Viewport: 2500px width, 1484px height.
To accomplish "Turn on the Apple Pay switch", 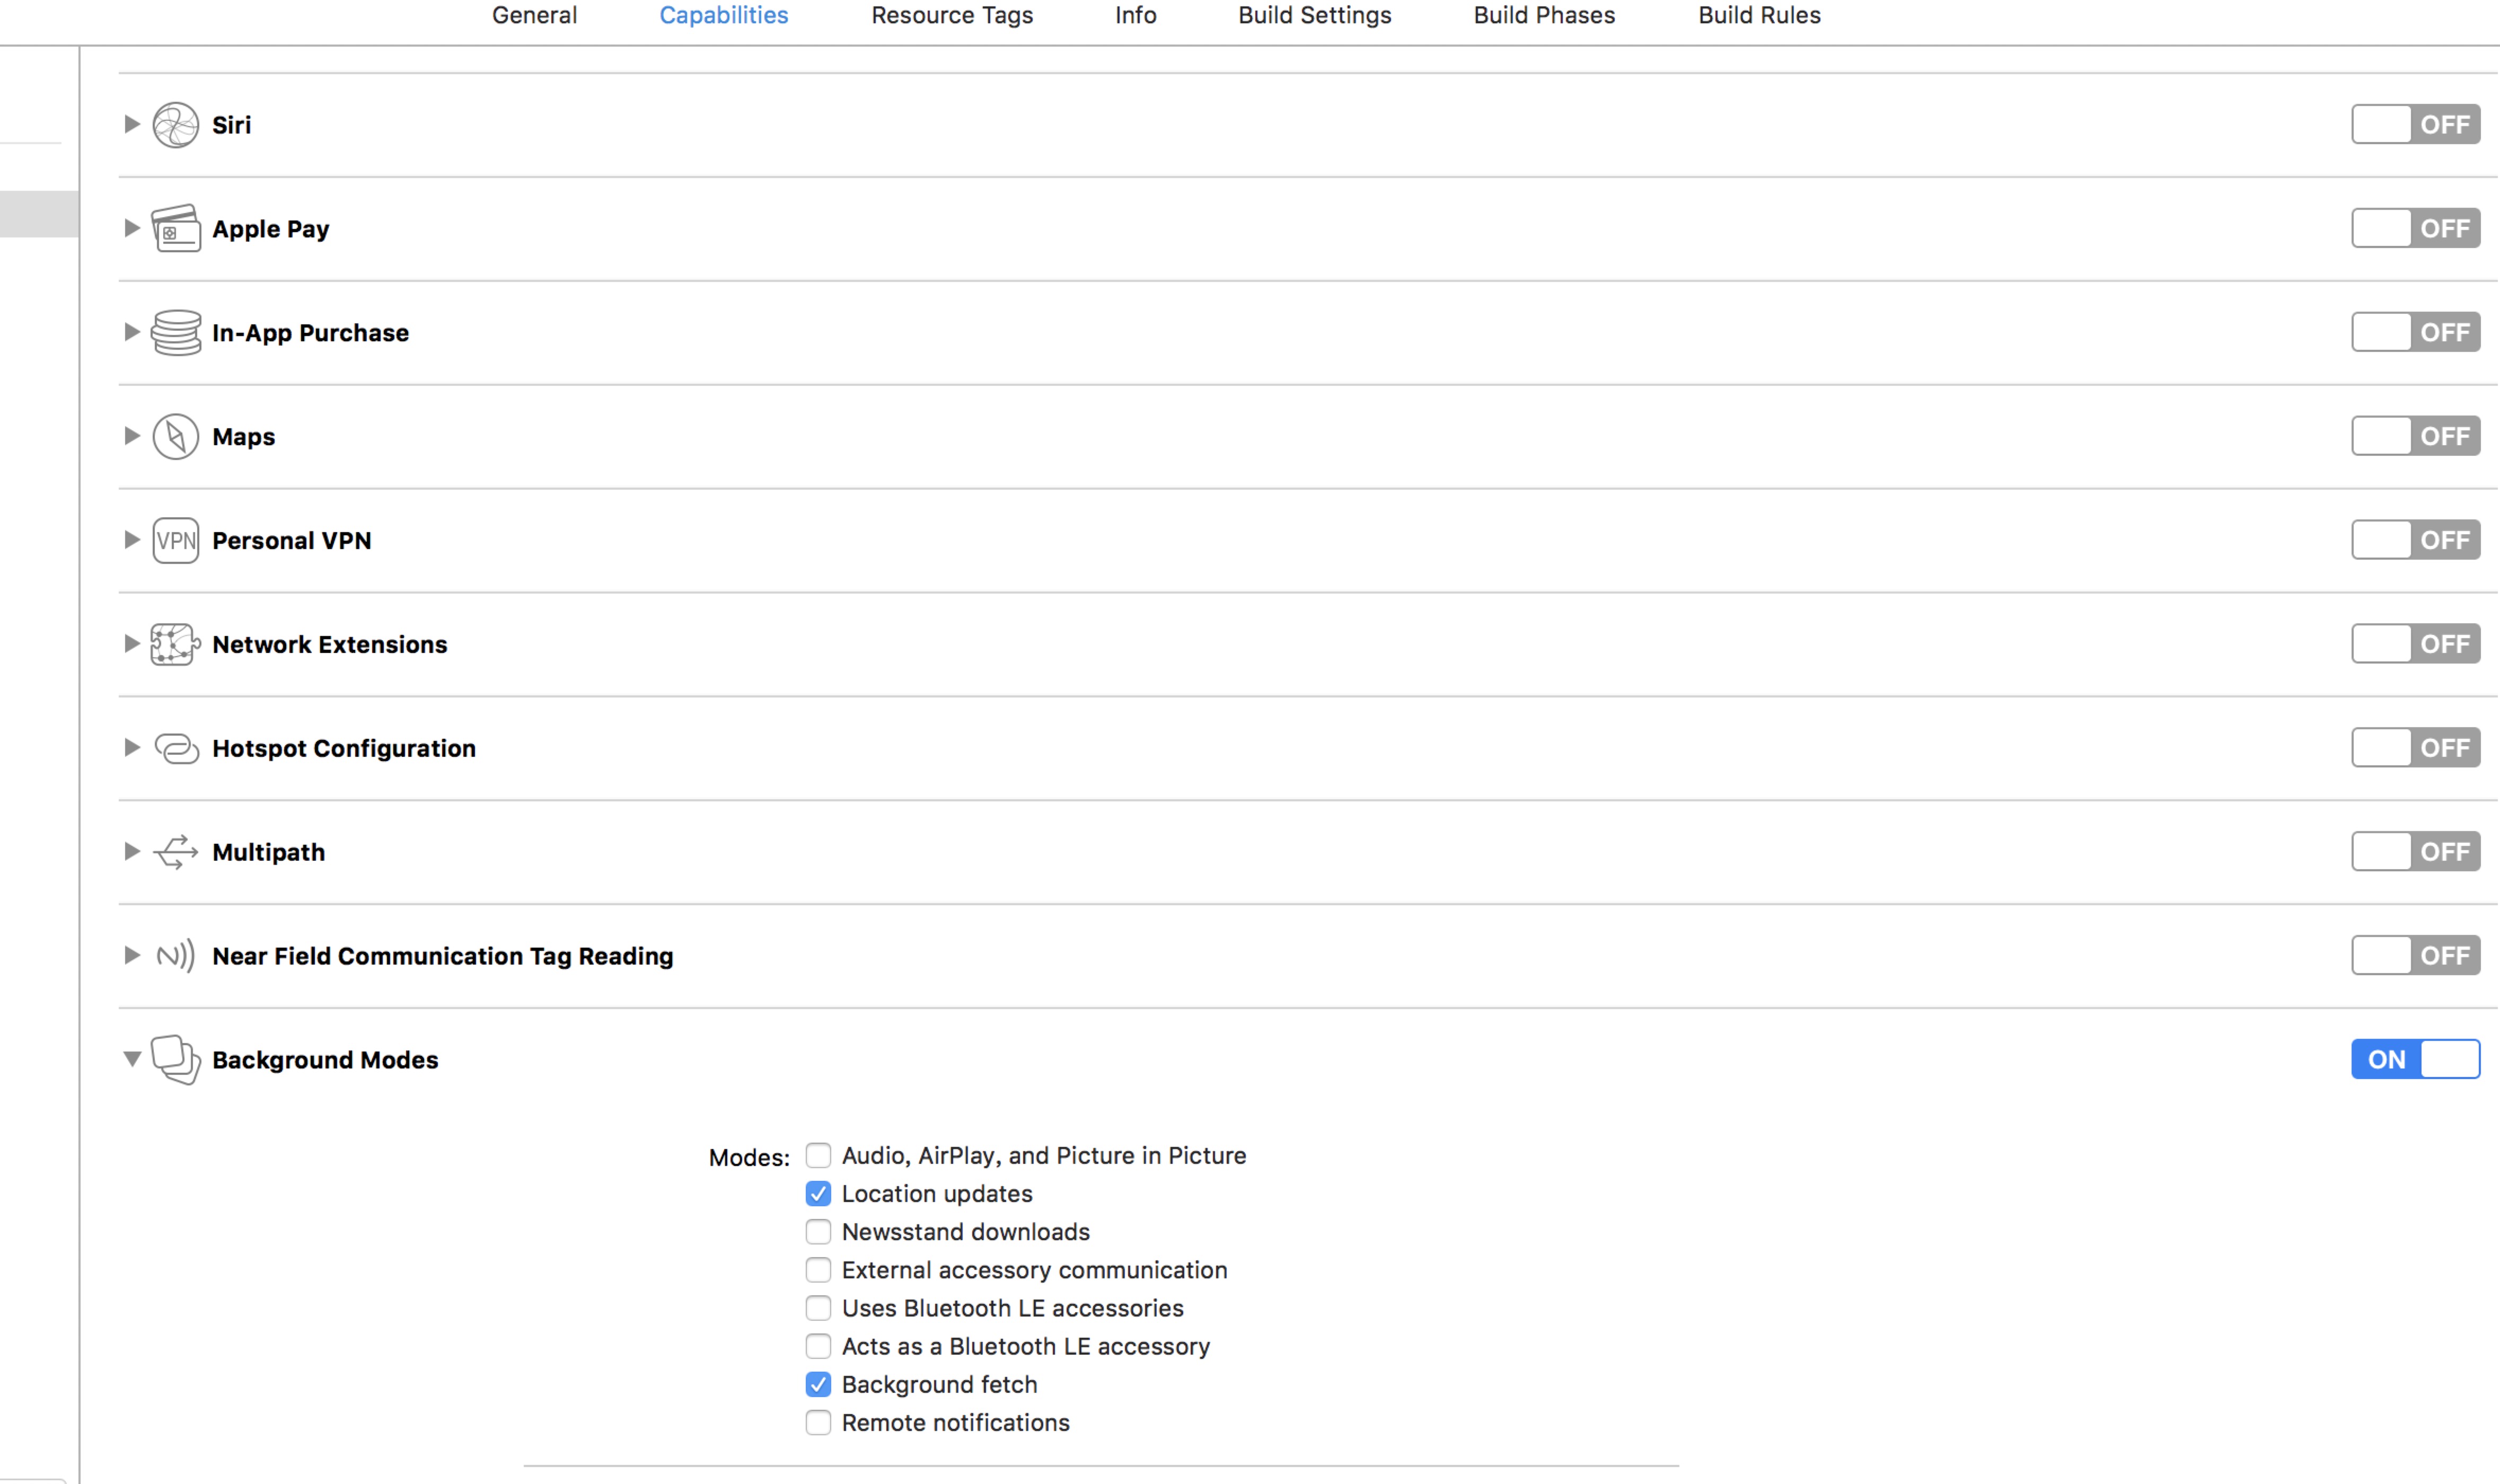I will 2414,229.
